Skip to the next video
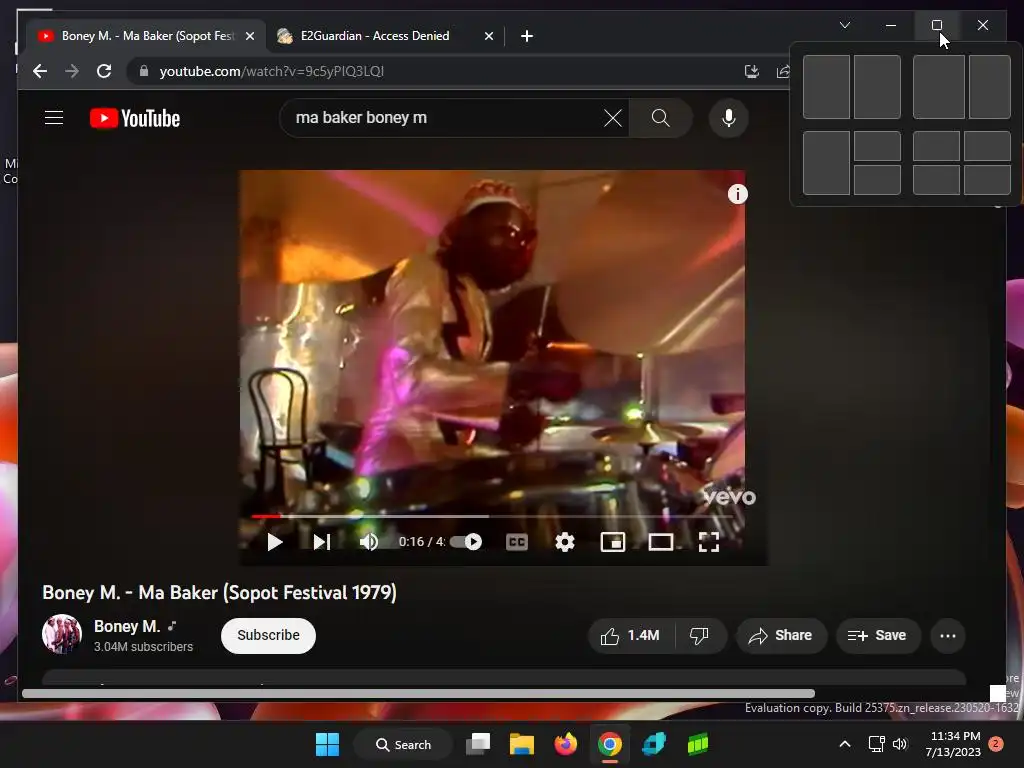The width and height of the screenshot is (1024, 768). 322,542
